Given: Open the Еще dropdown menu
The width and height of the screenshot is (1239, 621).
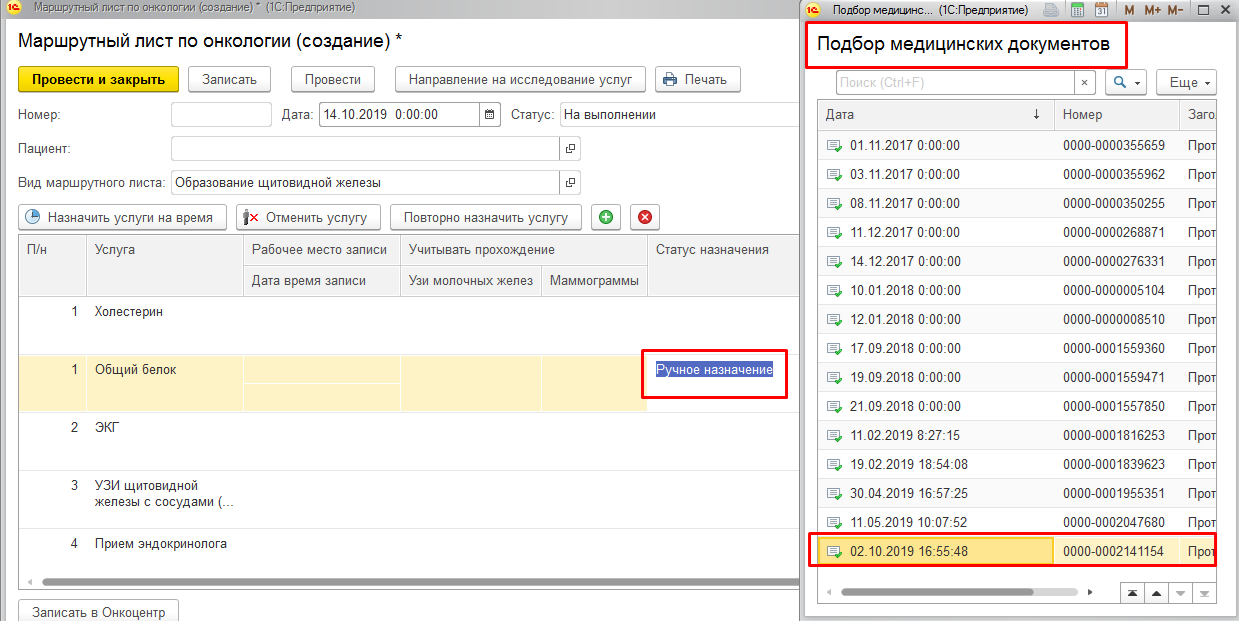Looking at the screenshot, I should point(1186,82).
